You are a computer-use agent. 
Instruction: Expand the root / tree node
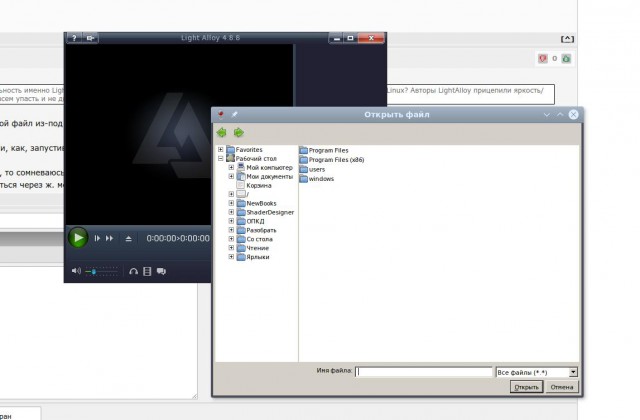point(231,194)
